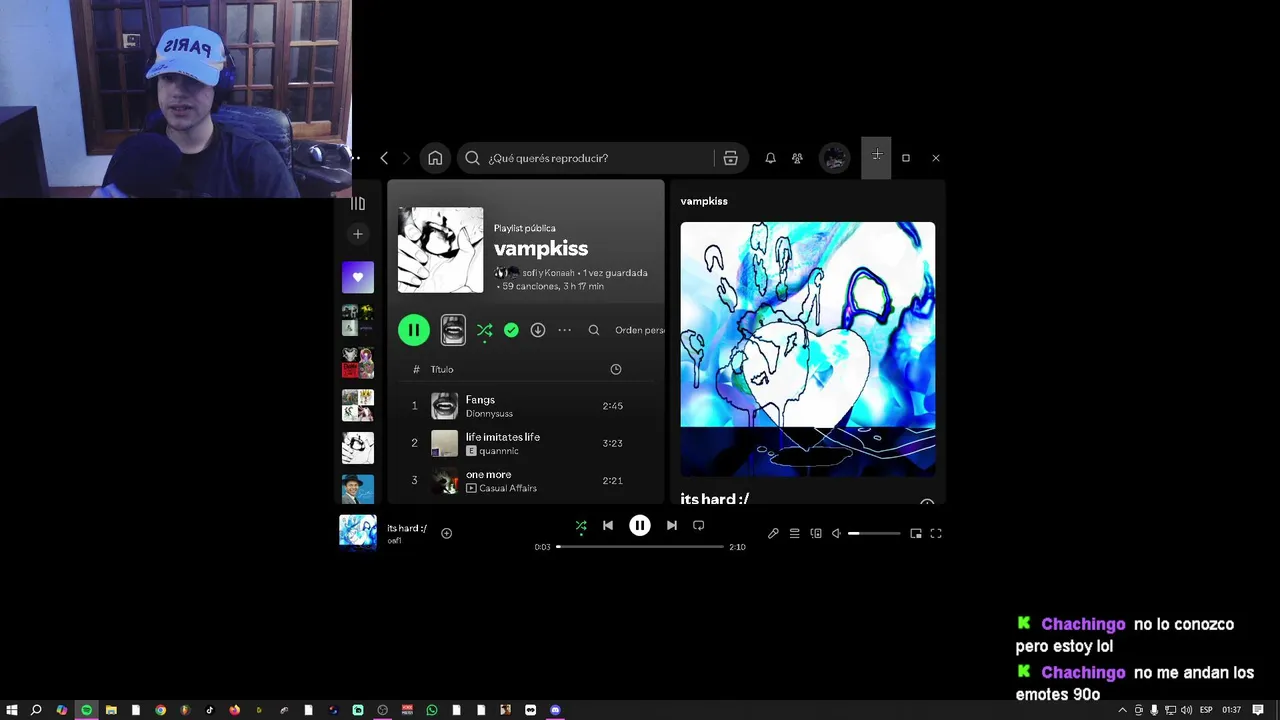Download the vampkiss playlist

pyautogui.click(x=538, y=330)
